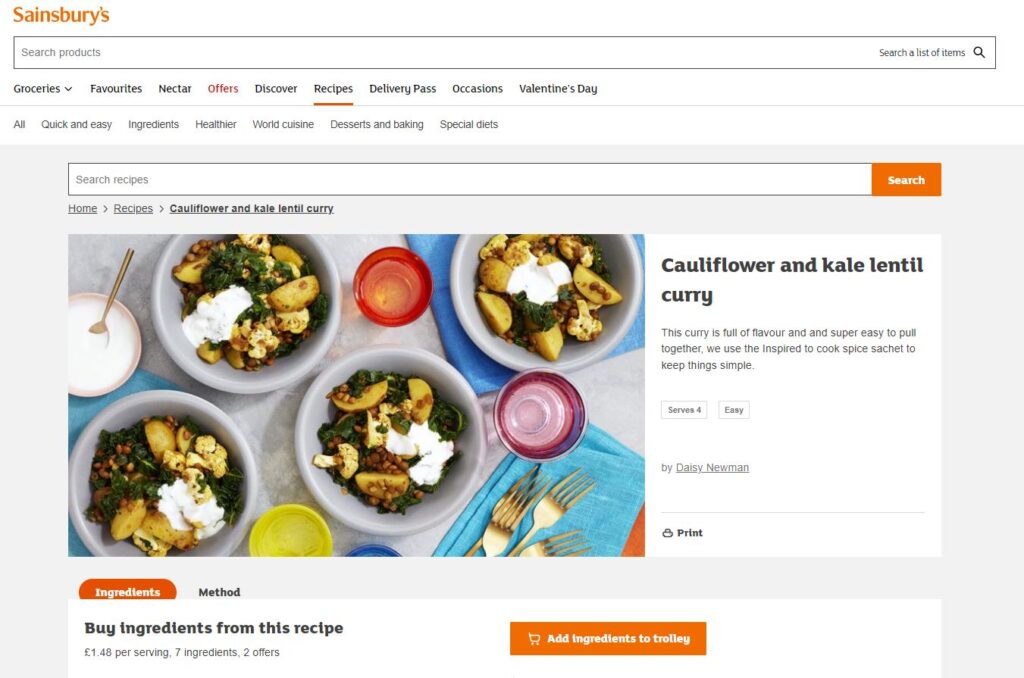Screen dimensions: 1024x678
Task: Click the Print printer icon
Action: 667,533
